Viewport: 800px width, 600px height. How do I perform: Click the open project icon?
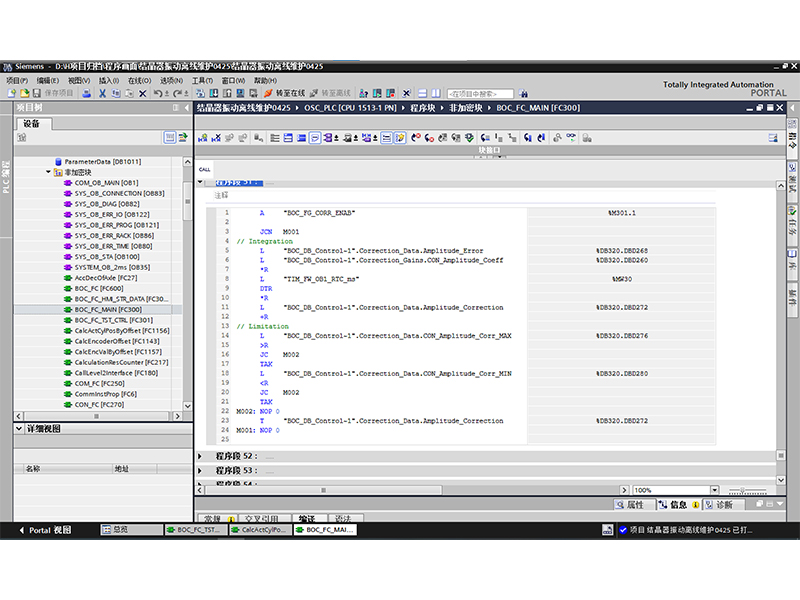point(24,93)
